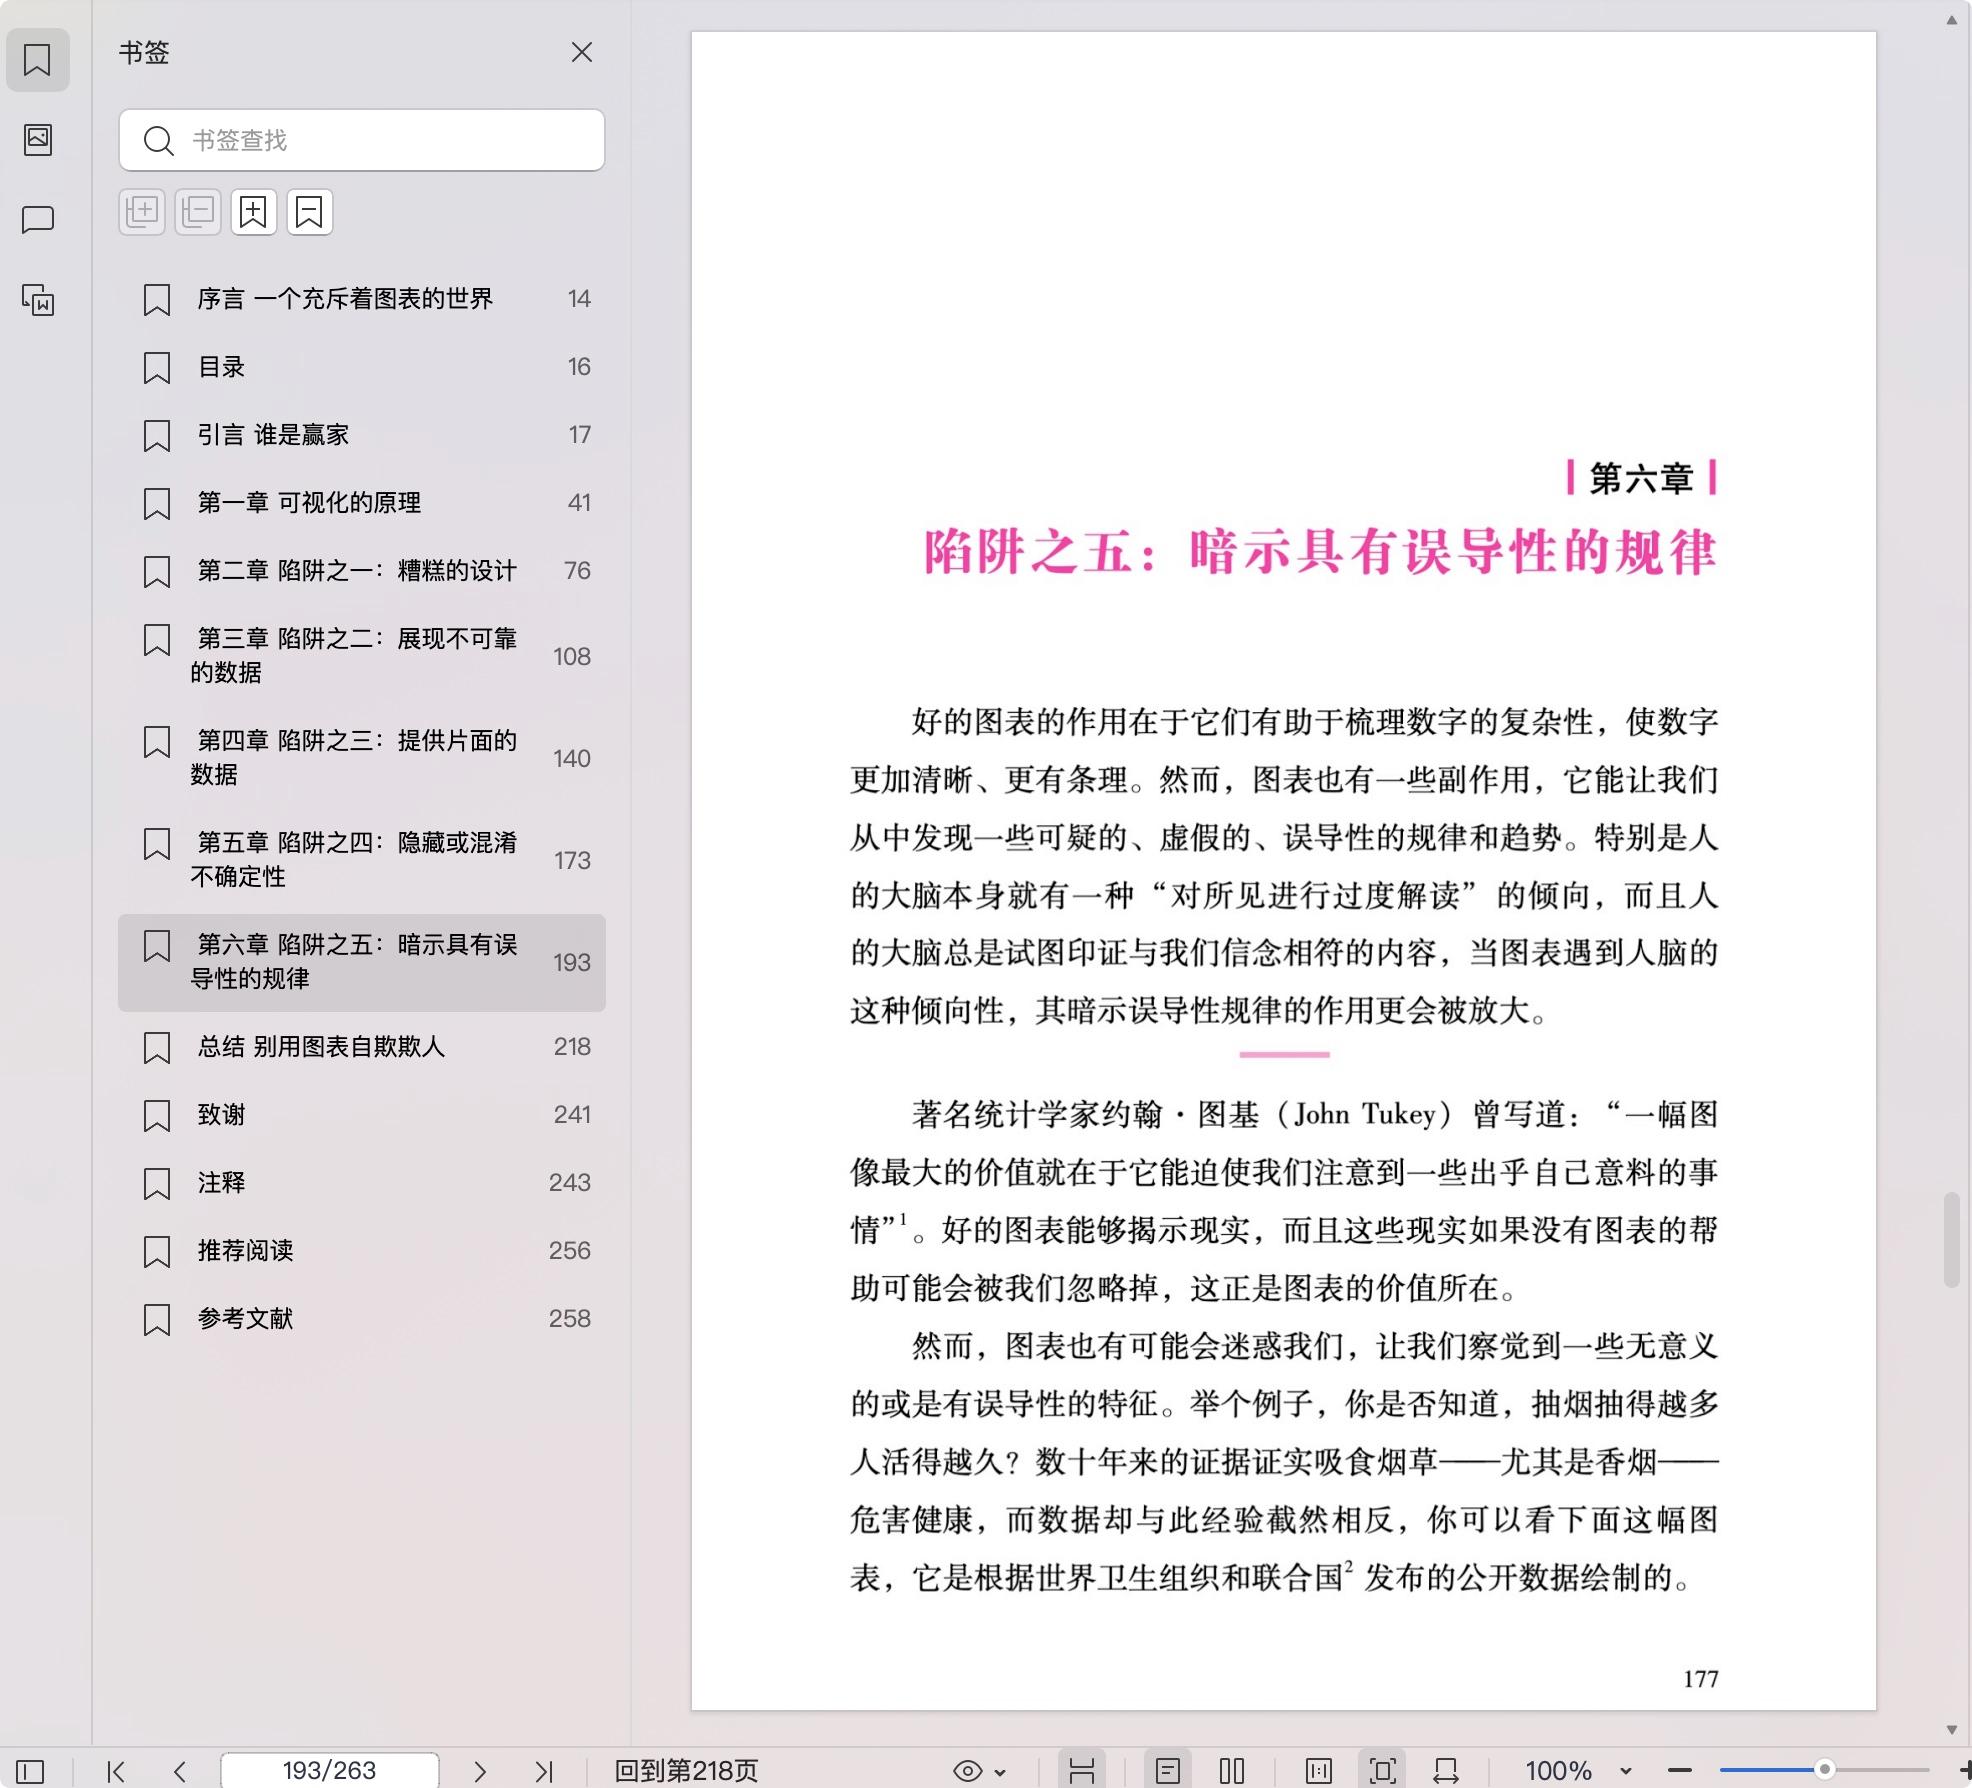Click the add bookmark icon

click(254, 212)
